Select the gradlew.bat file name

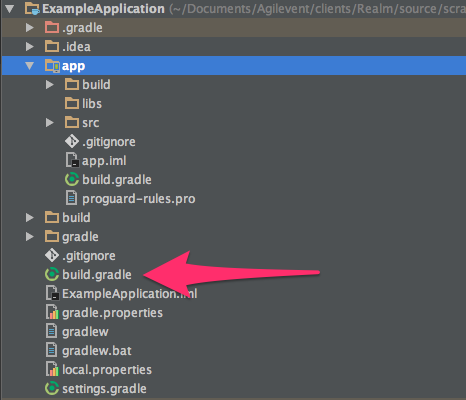pos(97,351)
